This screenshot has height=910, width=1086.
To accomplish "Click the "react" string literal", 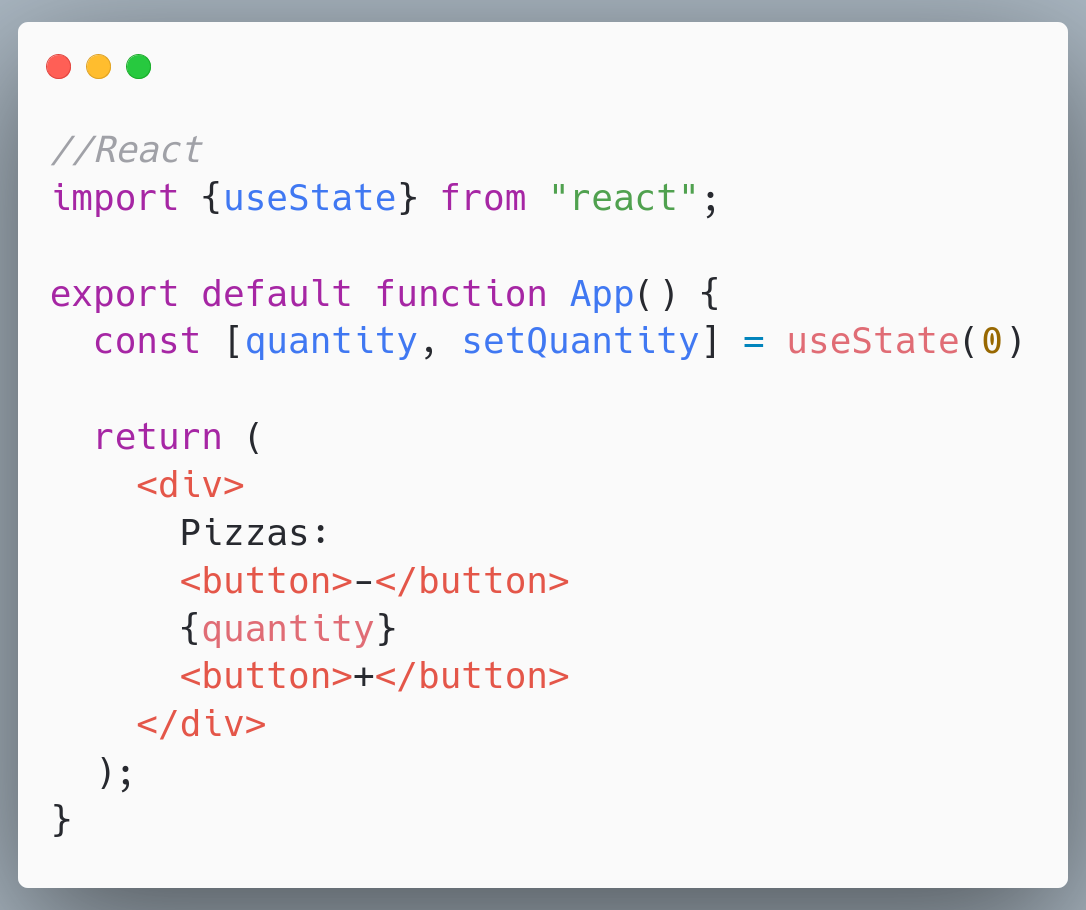I will click(x=623, y=198).
